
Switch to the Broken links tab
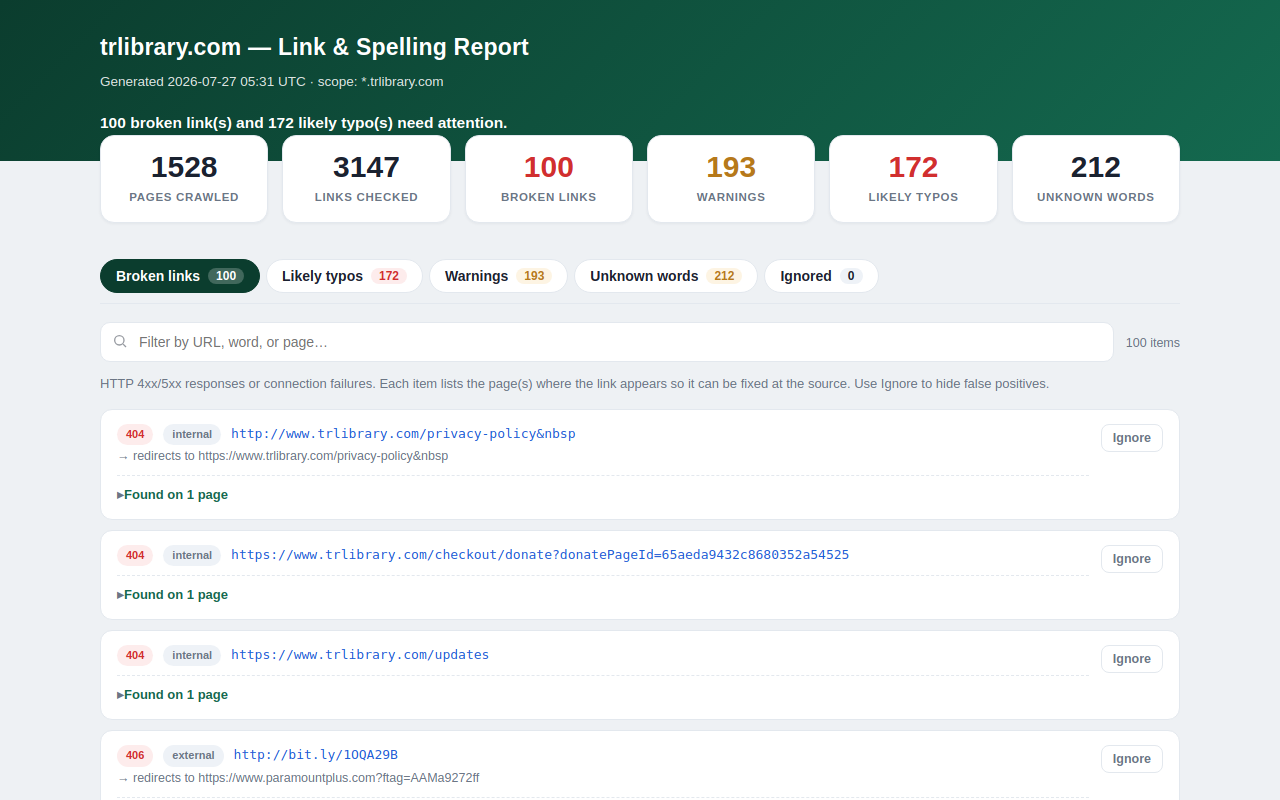coord(180,276)
